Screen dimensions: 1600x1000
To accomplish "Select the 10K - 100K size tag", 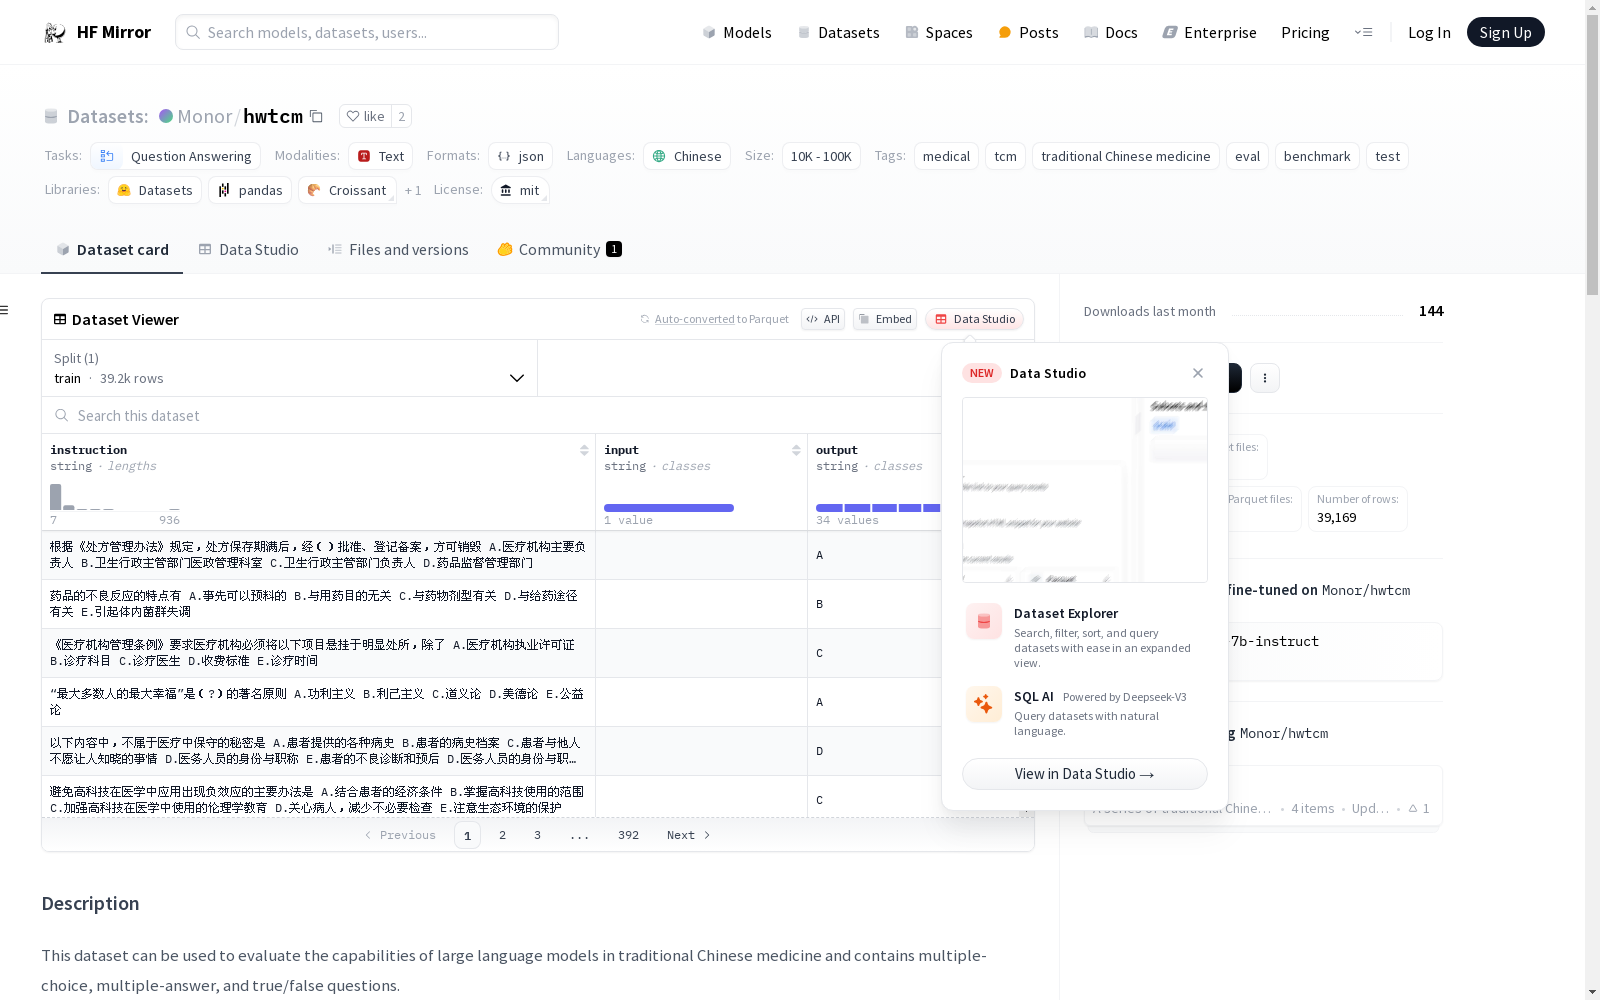I will coord(821,156).
